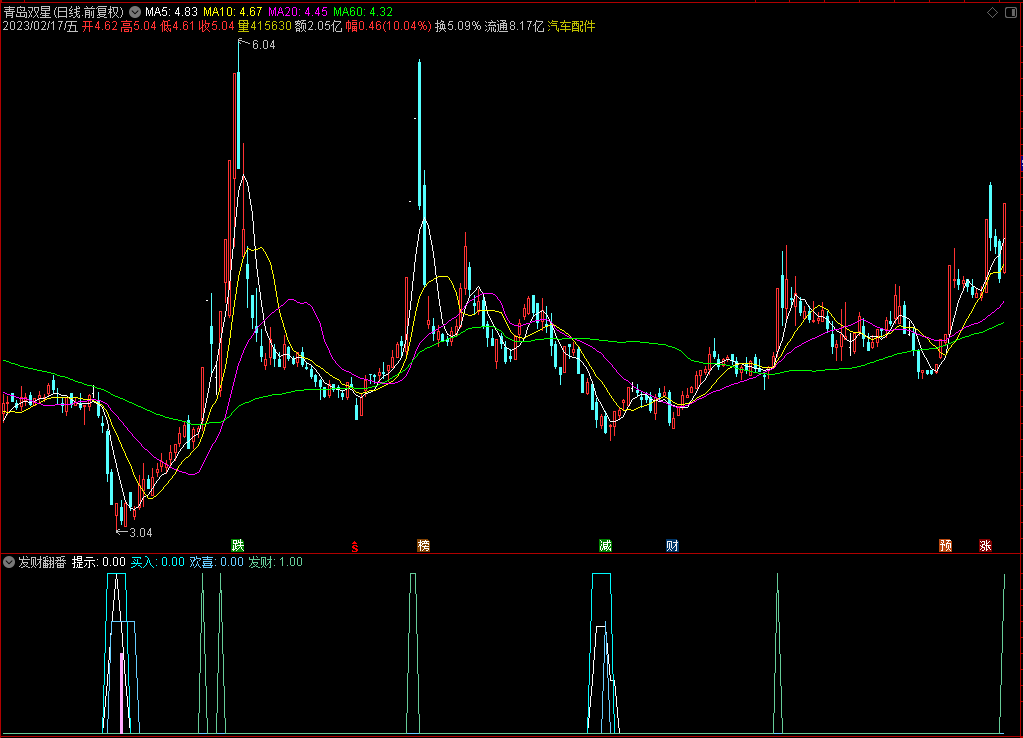Click the green 跌 event marker

tap(237, 546)
